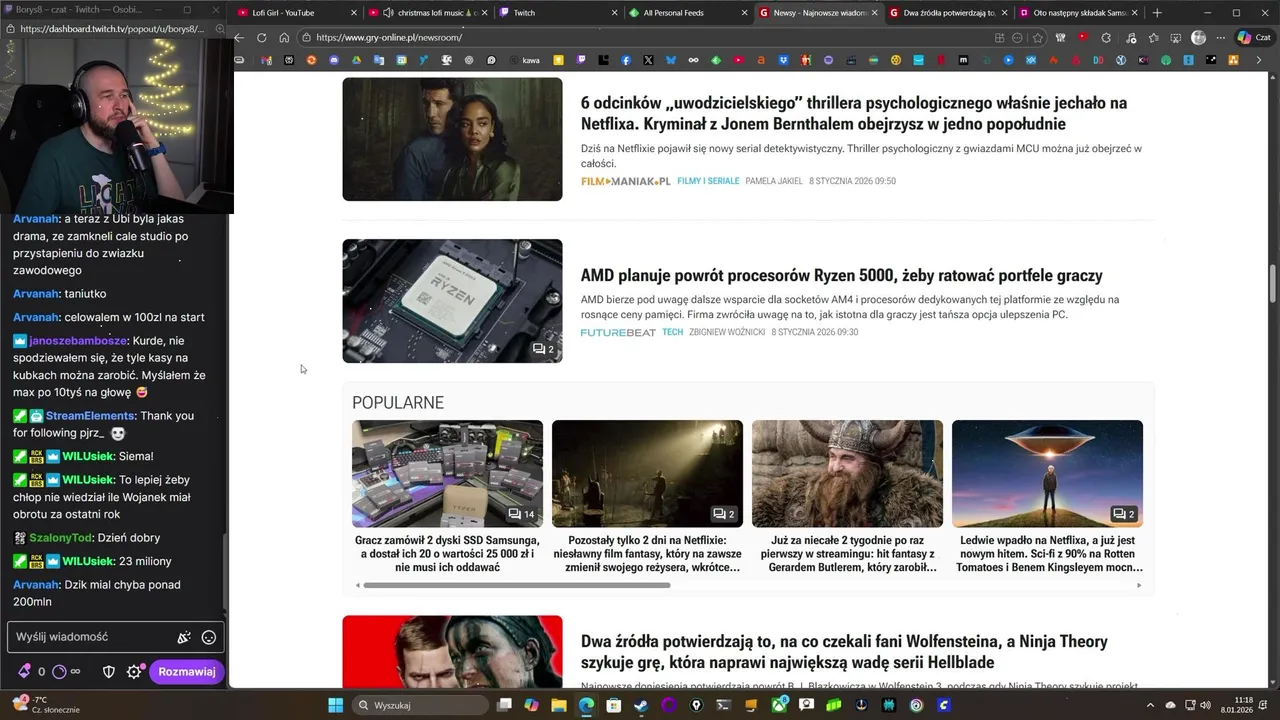Open janoszebambosze username in chat
The image size is (1280, 720).
click(79, 341)
